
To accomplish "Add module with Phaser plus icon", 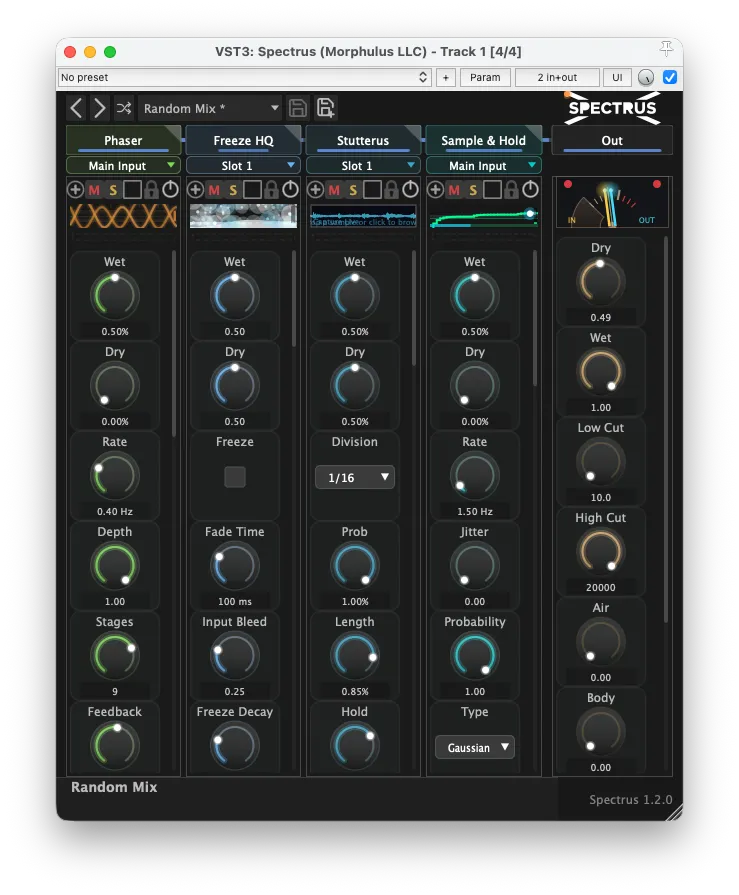I will pos(75,190).
